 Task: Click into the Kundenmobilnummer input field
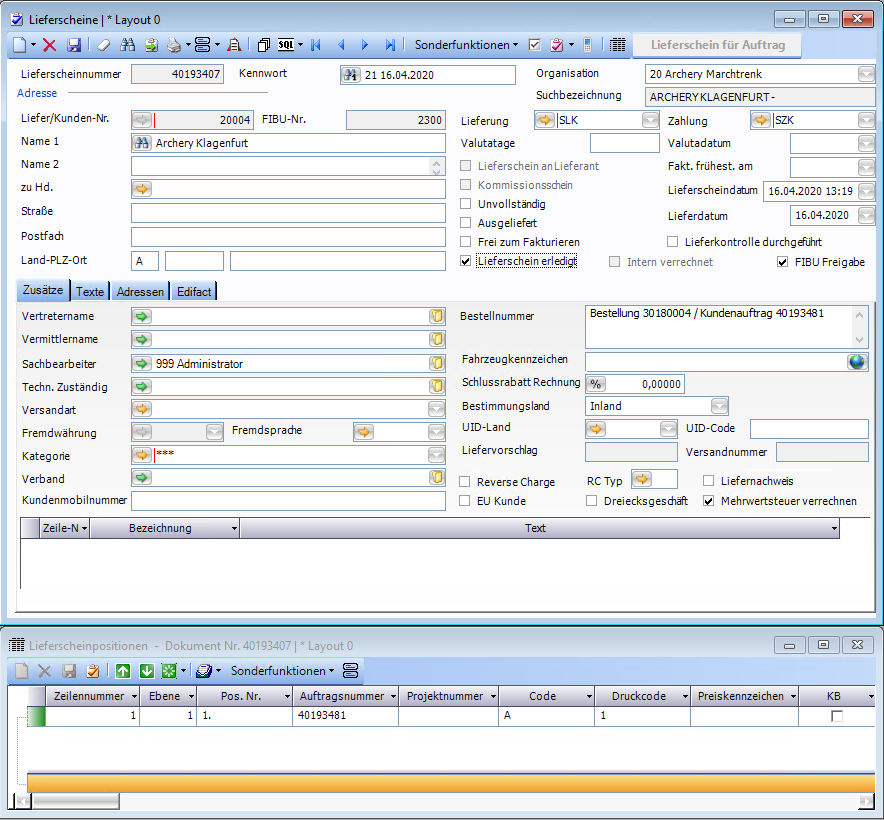[x=288, y=501]
